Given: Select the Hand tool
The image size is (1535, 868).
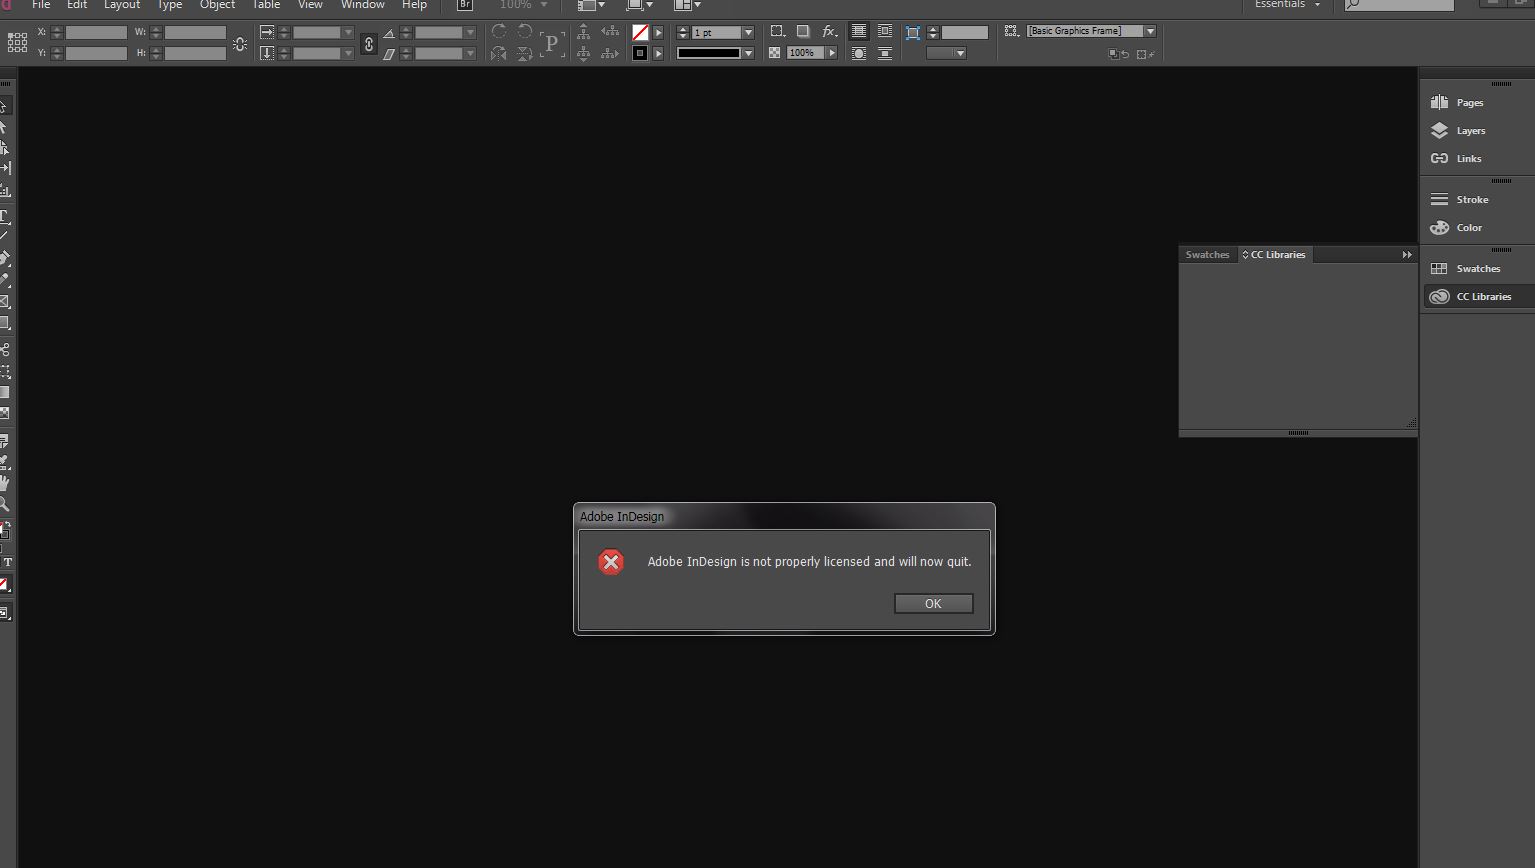Looking at the screenshot, I should [x=4, y=483].
